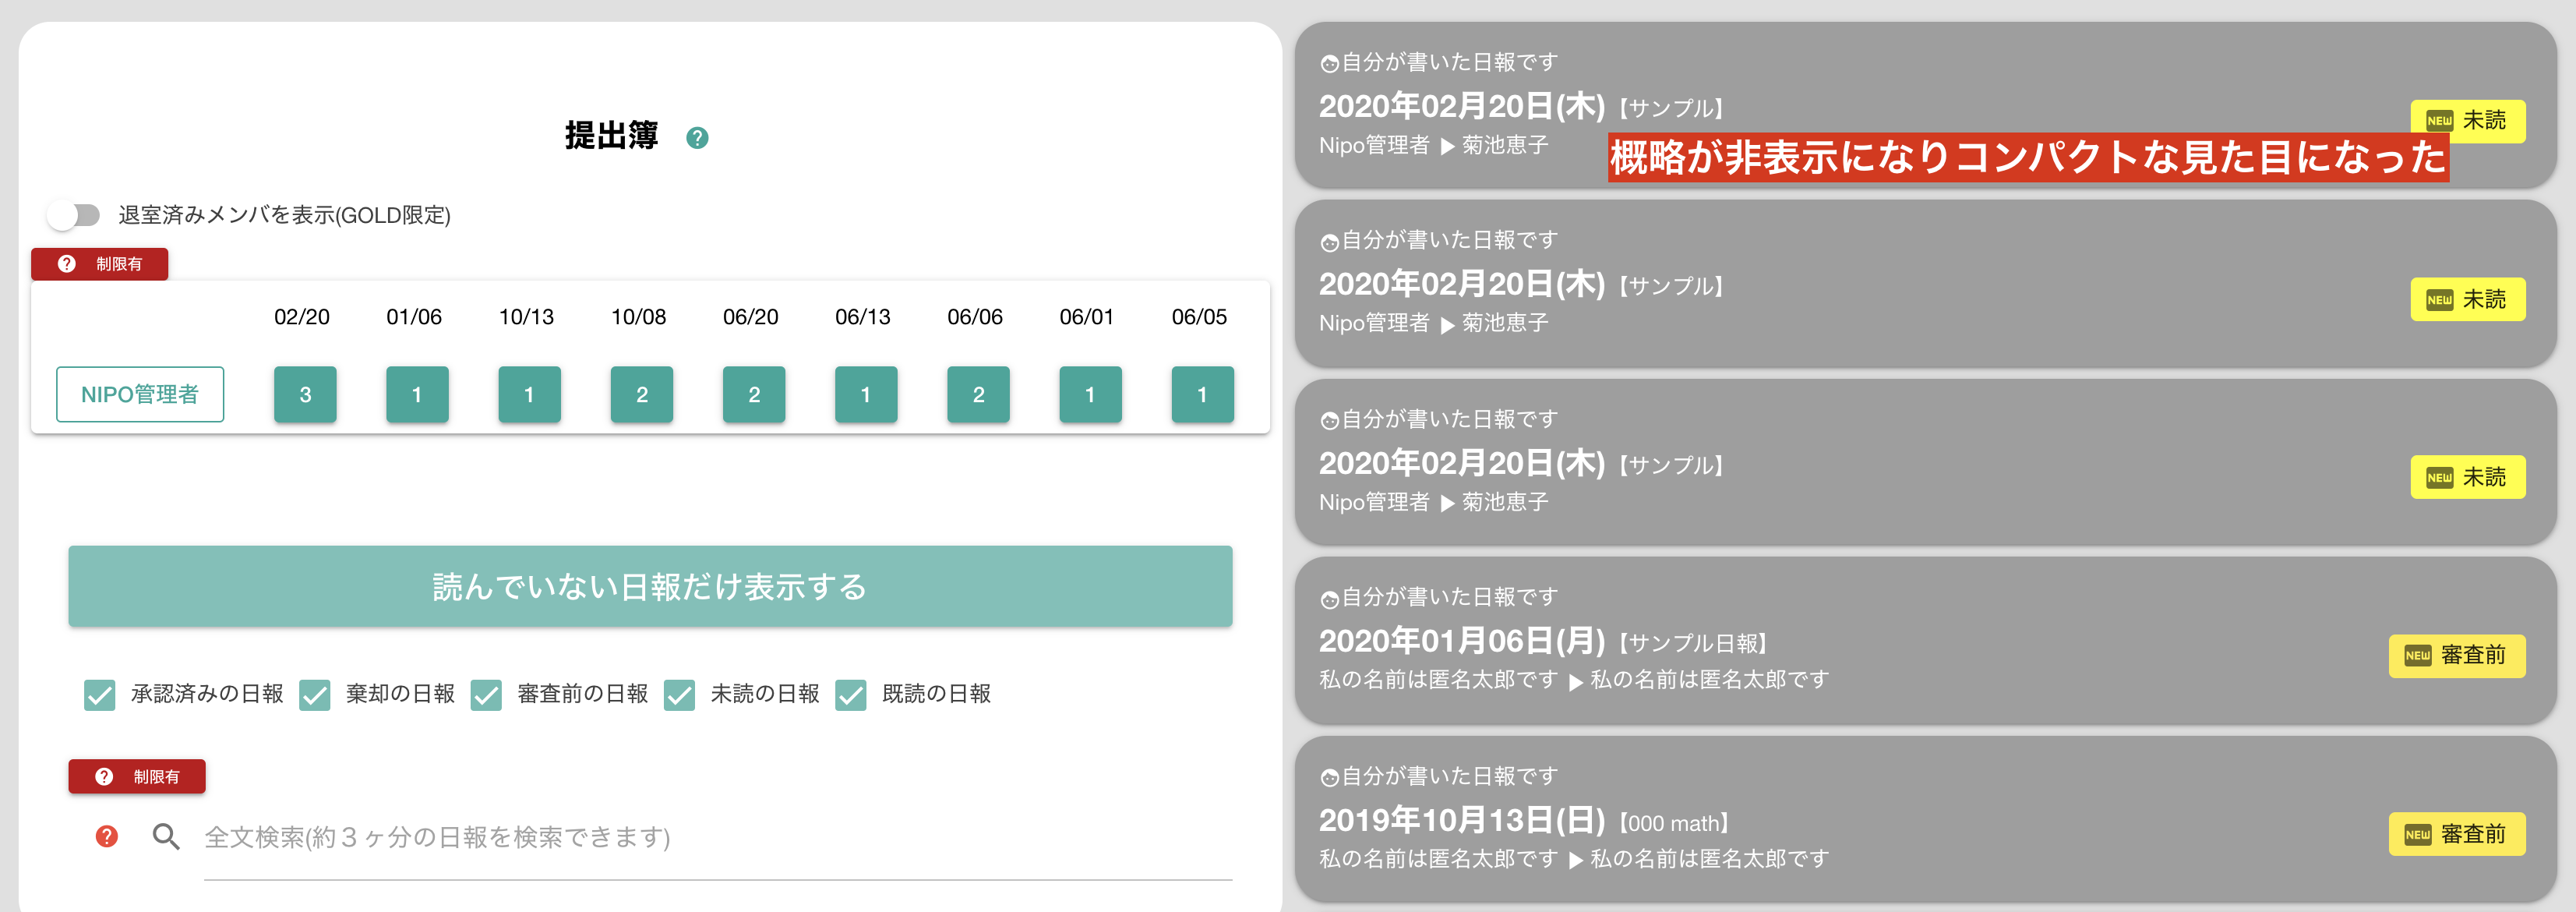Viewport: 2576px width, 912px height.
Task: Click 未読 badge on third 2020年02月20日 report
Action: (x=2467, y=477)
